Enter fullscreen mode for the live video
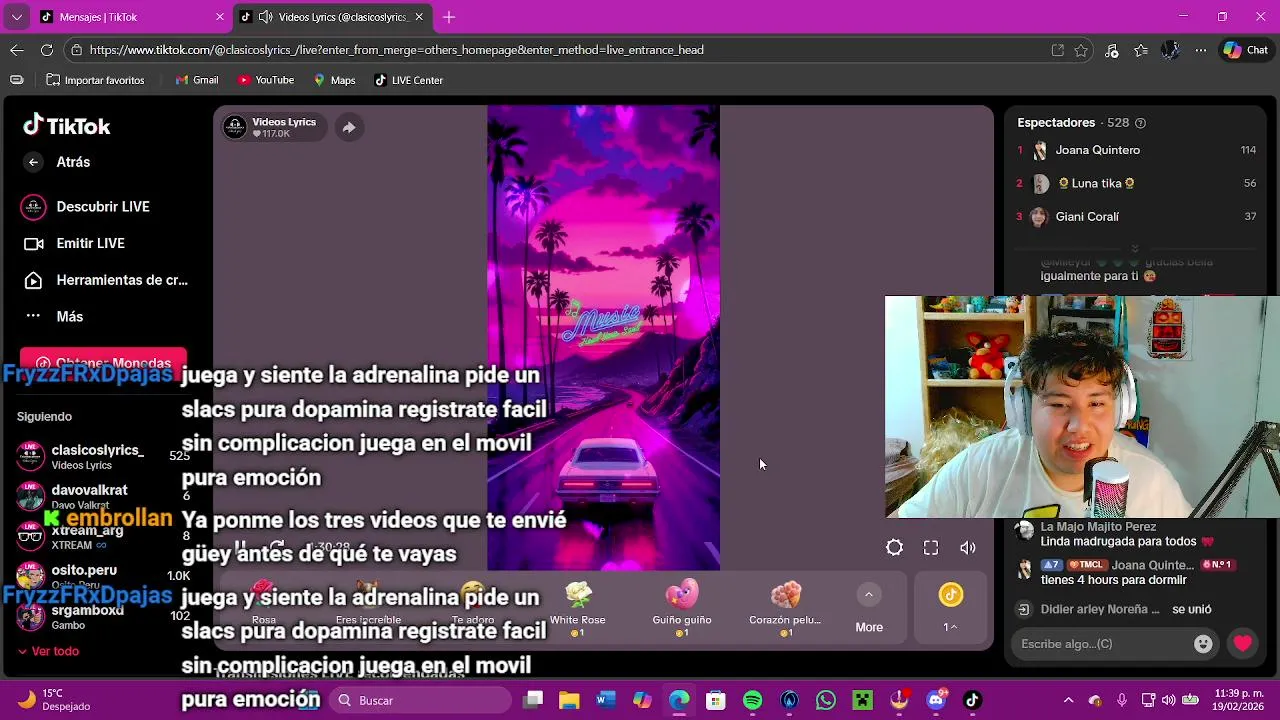Image resolution: width=1280 pixels, height=720 pixels. pyautogui.click(x=931, y=548)
